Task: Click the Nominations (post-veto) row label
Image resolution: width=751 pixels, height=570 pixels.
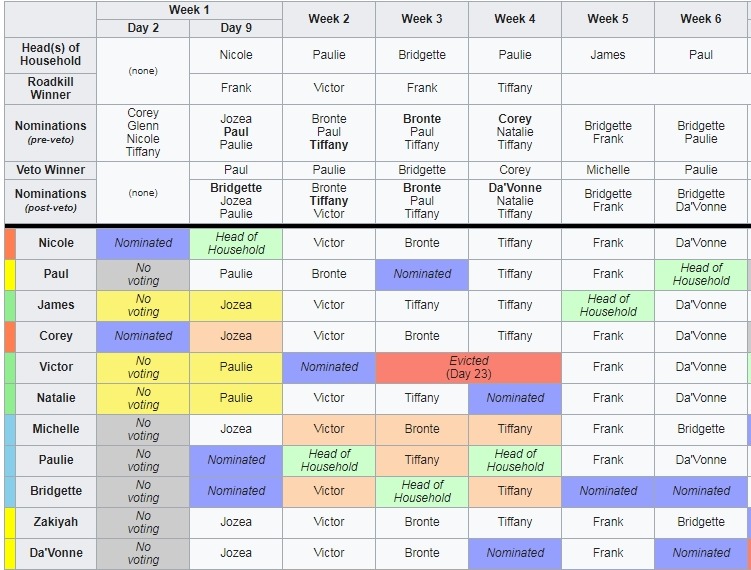Action: pyautogui.click(x=50, y=201)
